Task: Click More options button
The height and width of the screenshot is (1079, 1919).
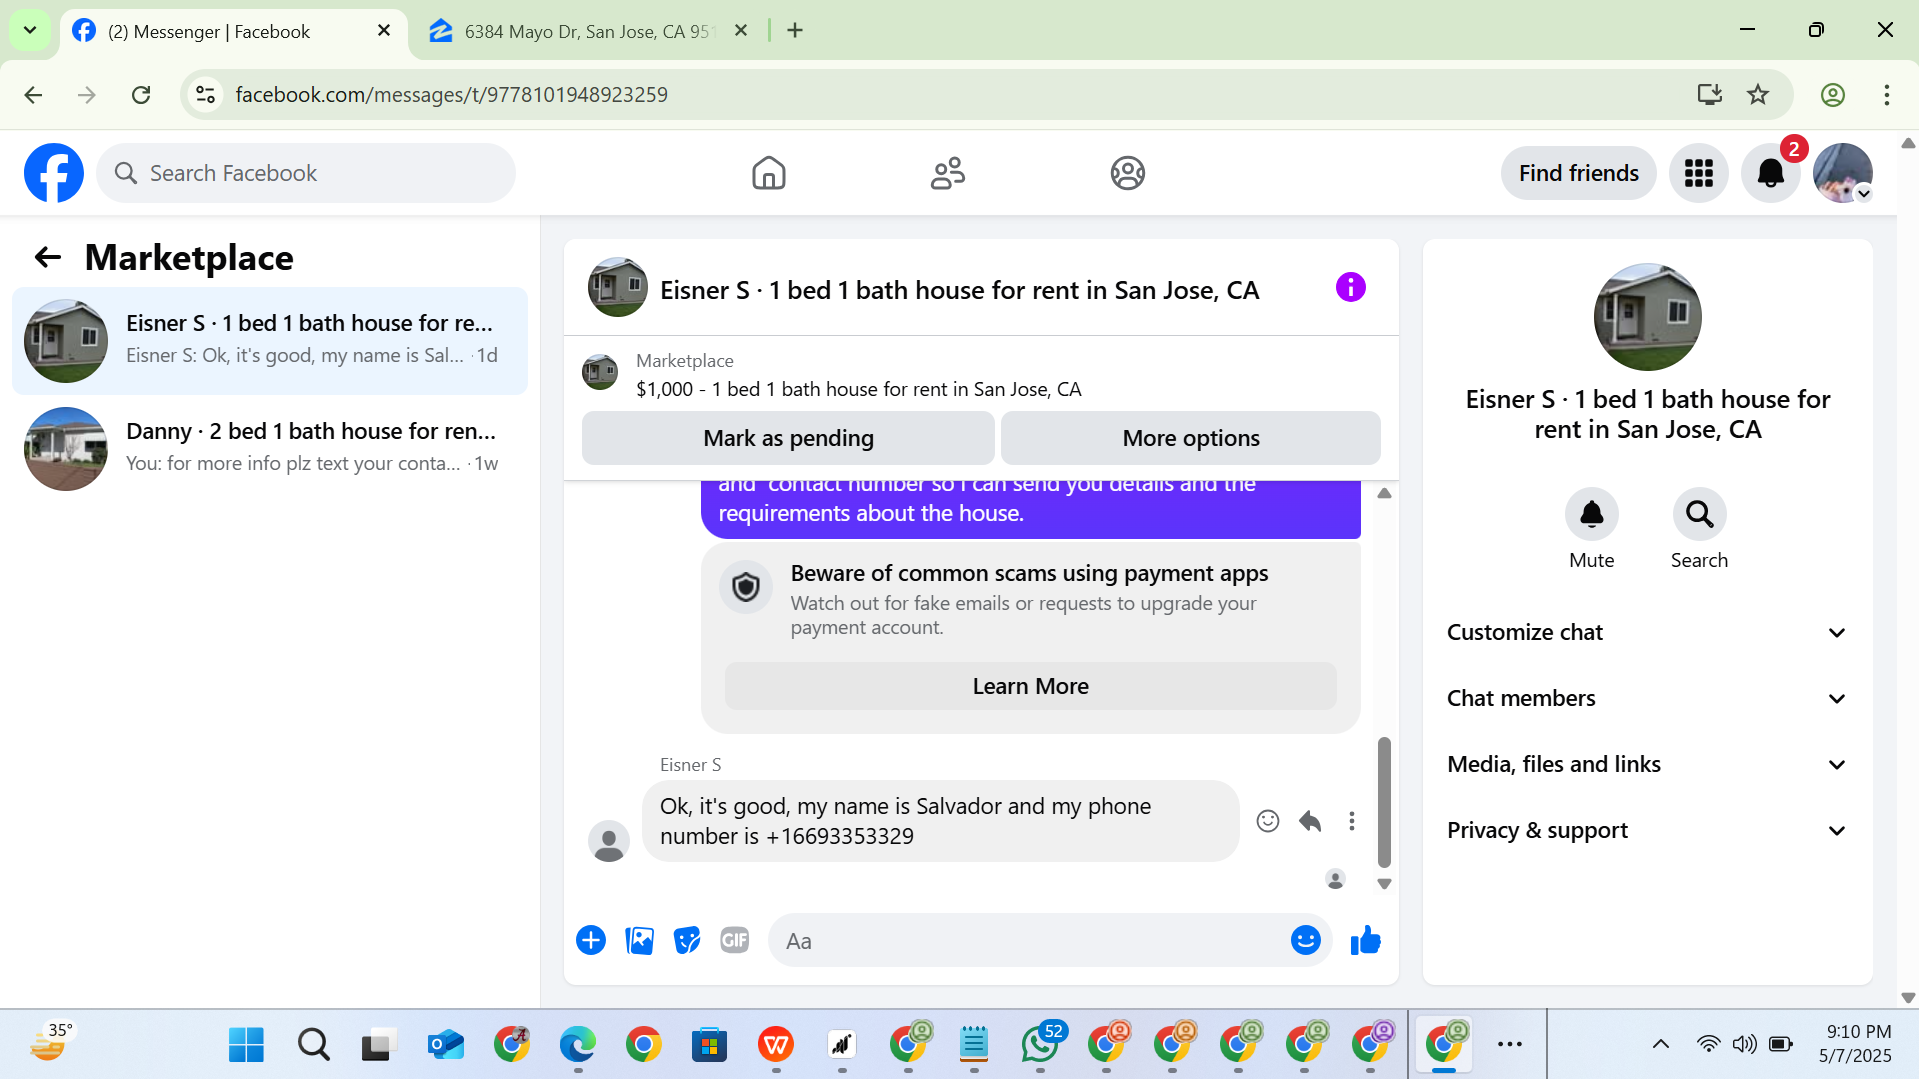Action: (x=1190, y=438)
